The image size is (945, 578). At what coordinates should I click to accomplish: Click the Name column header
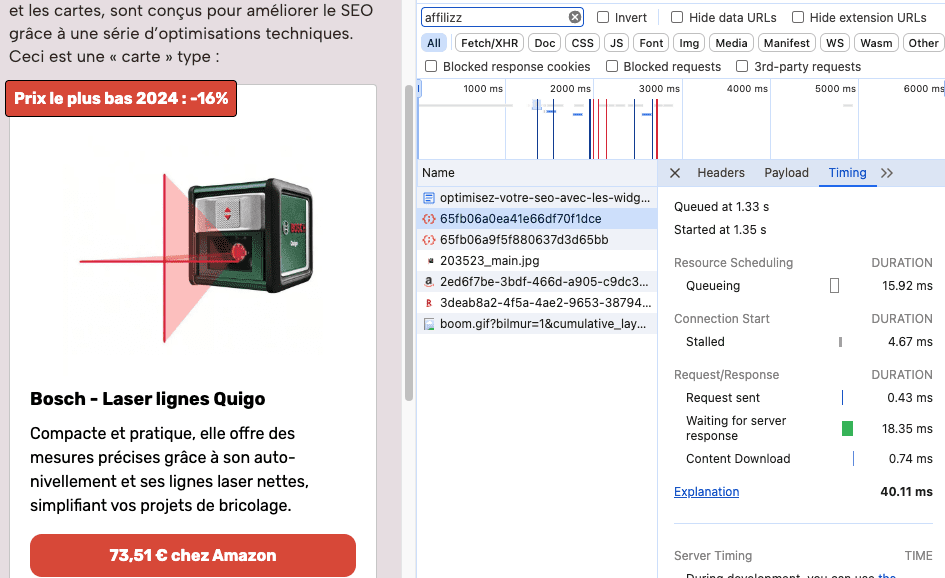[x=537, y=173]
